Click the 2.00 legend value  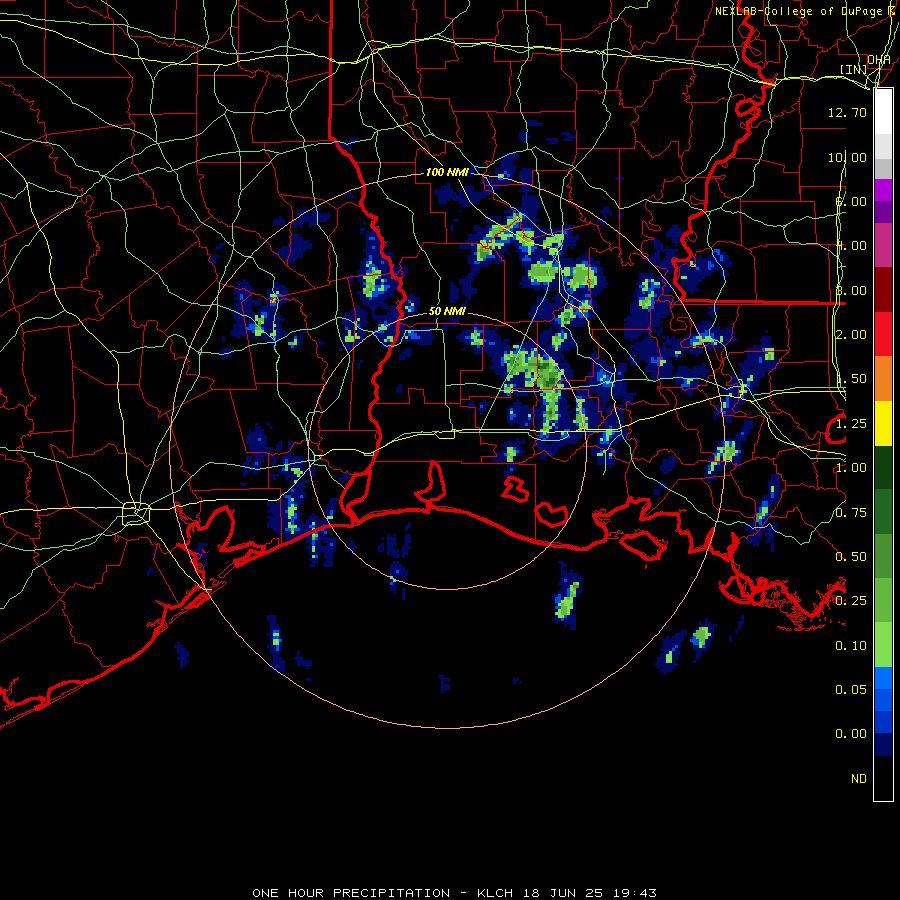tap(851, 335)
